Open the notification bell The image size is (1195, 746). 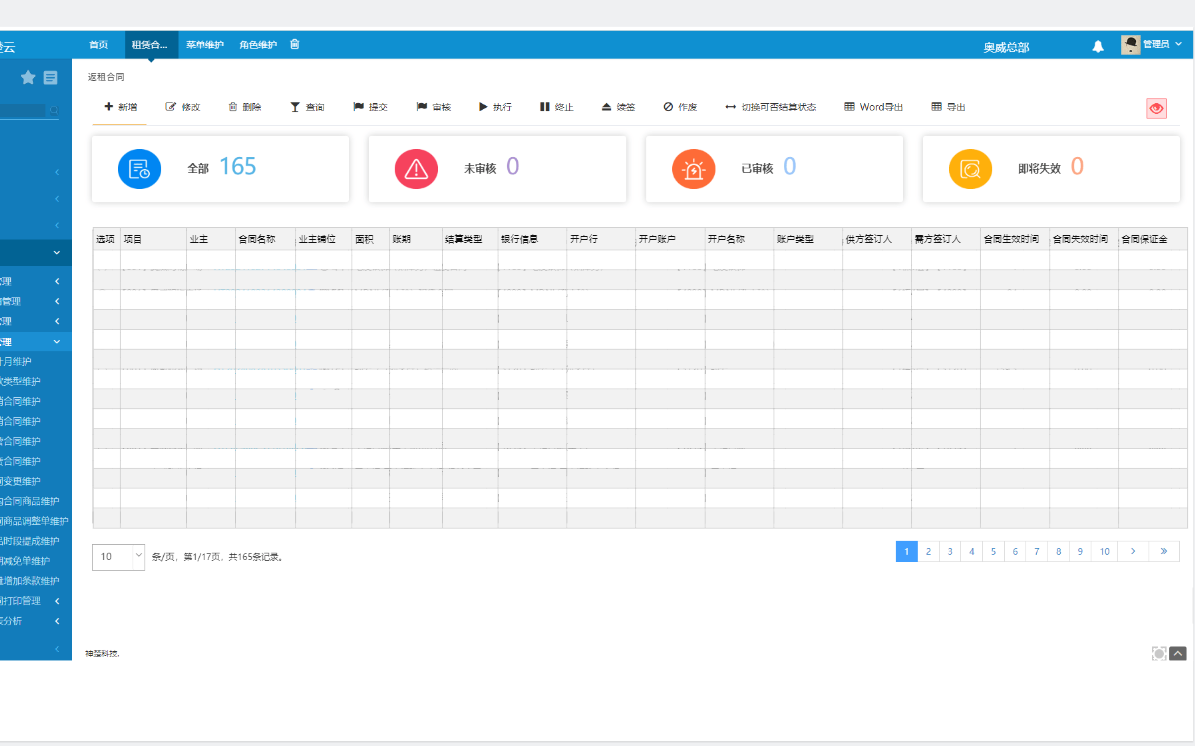(x=1097, y=46)
